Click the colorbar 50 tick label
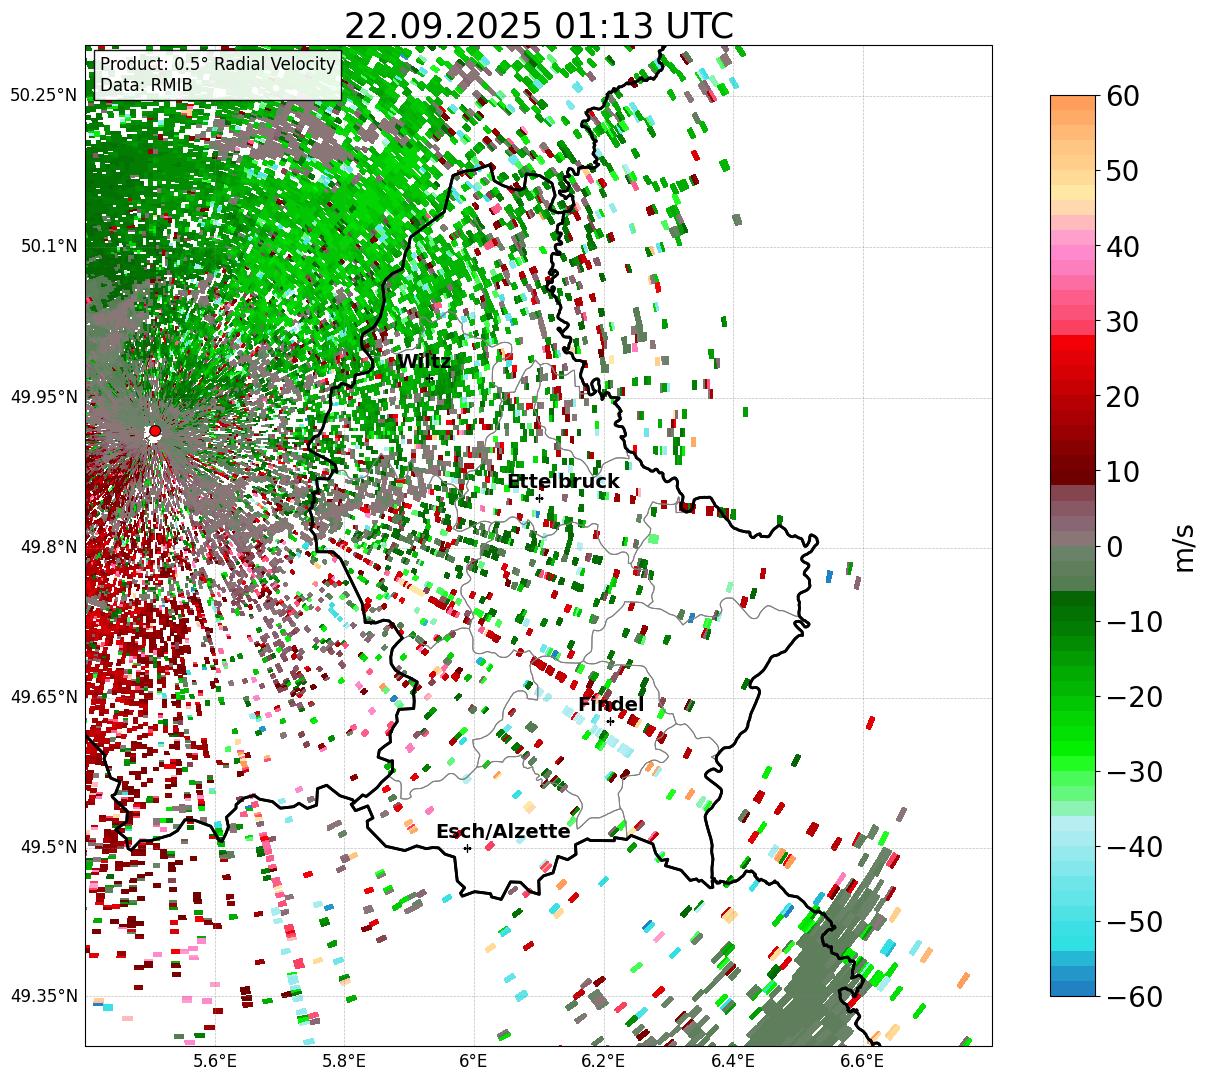 pos(1122,171)
